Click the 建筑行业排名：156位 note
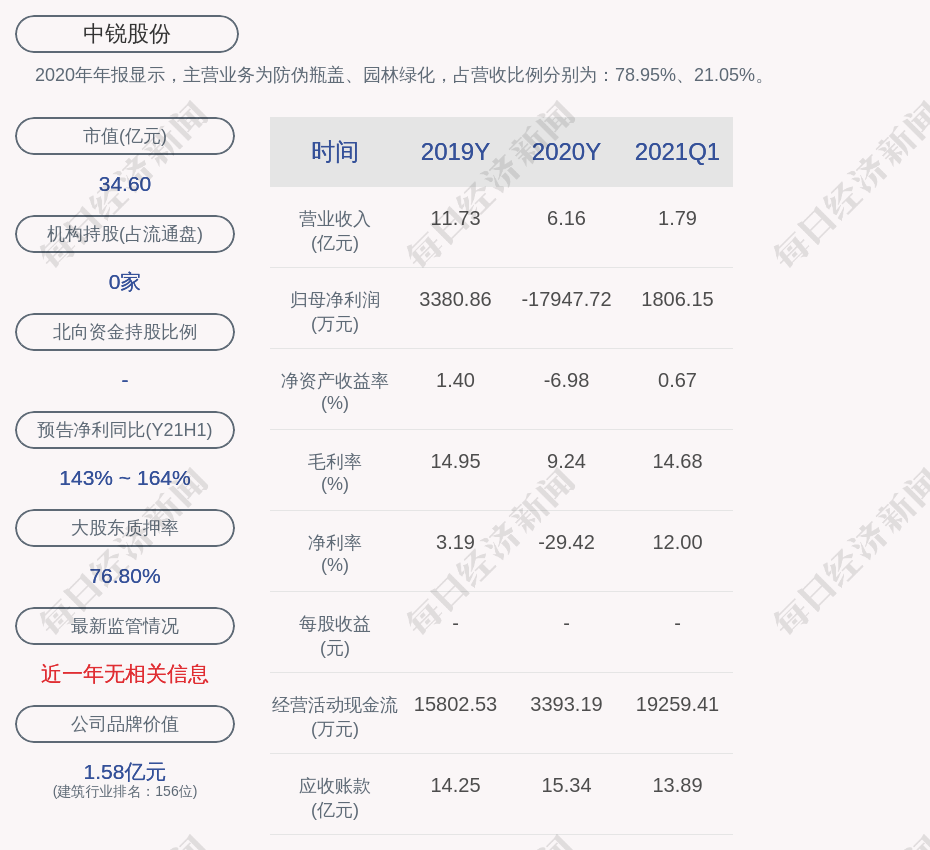 pos(125,791)
